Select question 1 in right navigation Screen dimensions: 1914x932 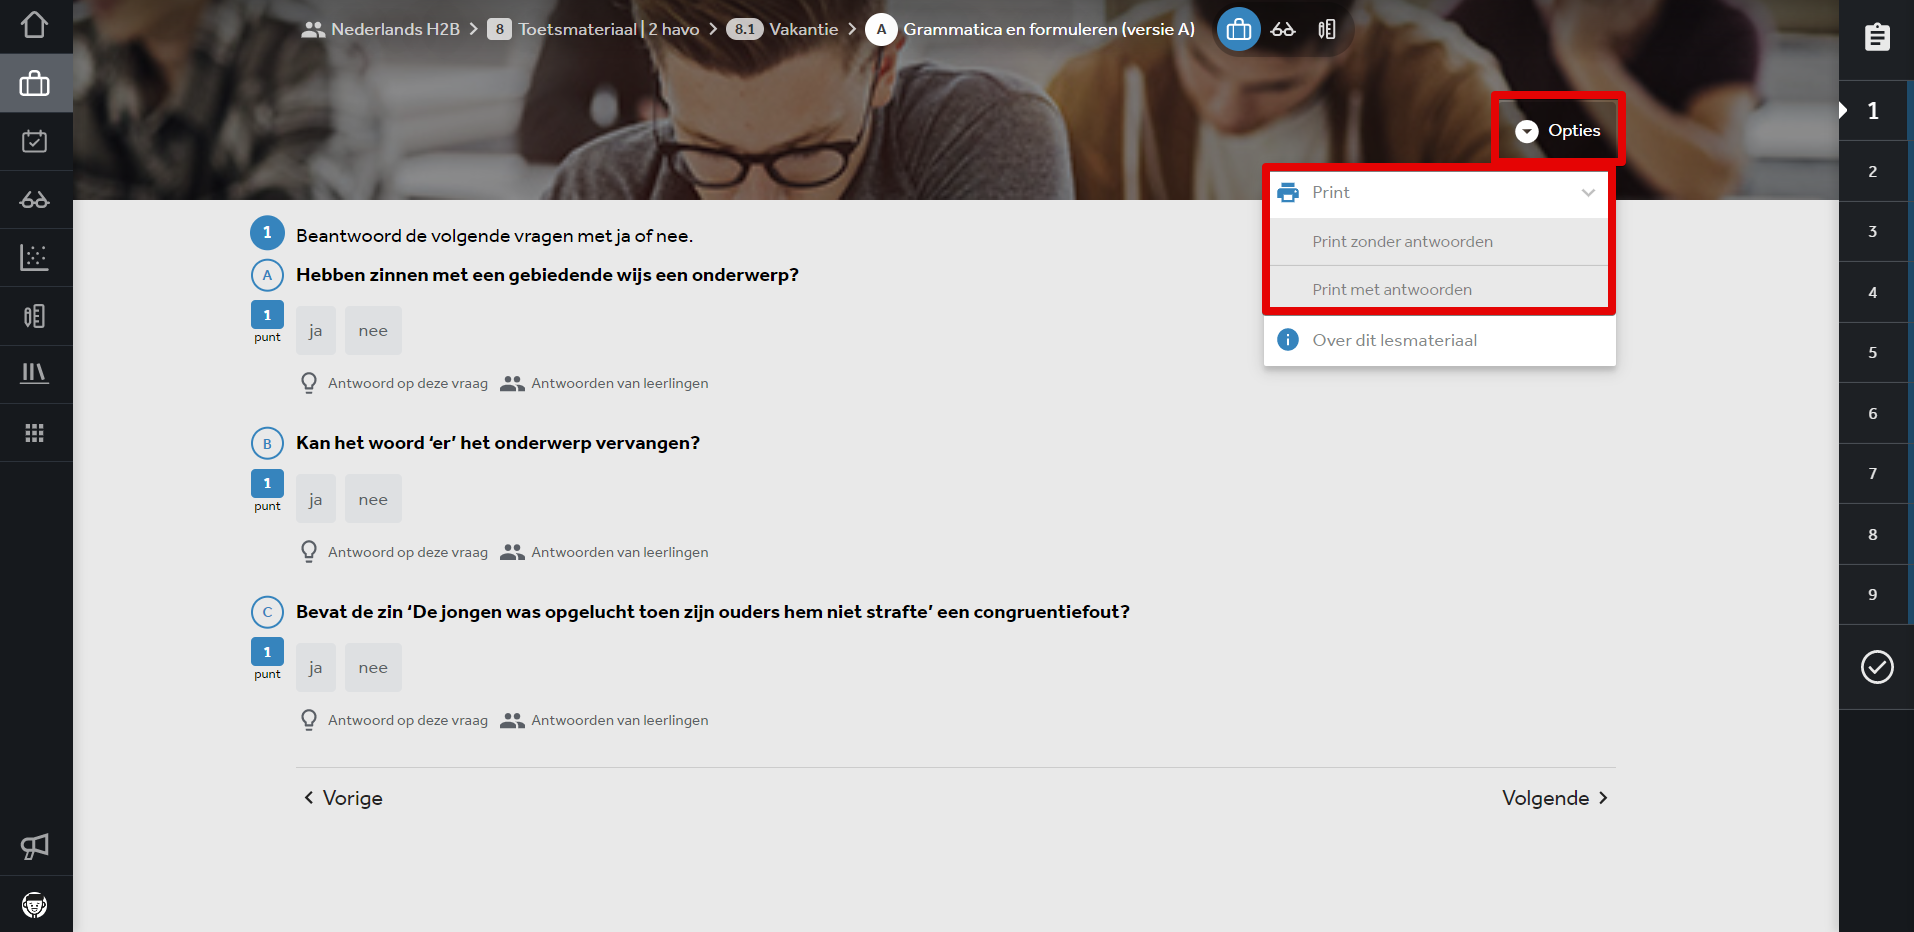tap(1873, 110)
